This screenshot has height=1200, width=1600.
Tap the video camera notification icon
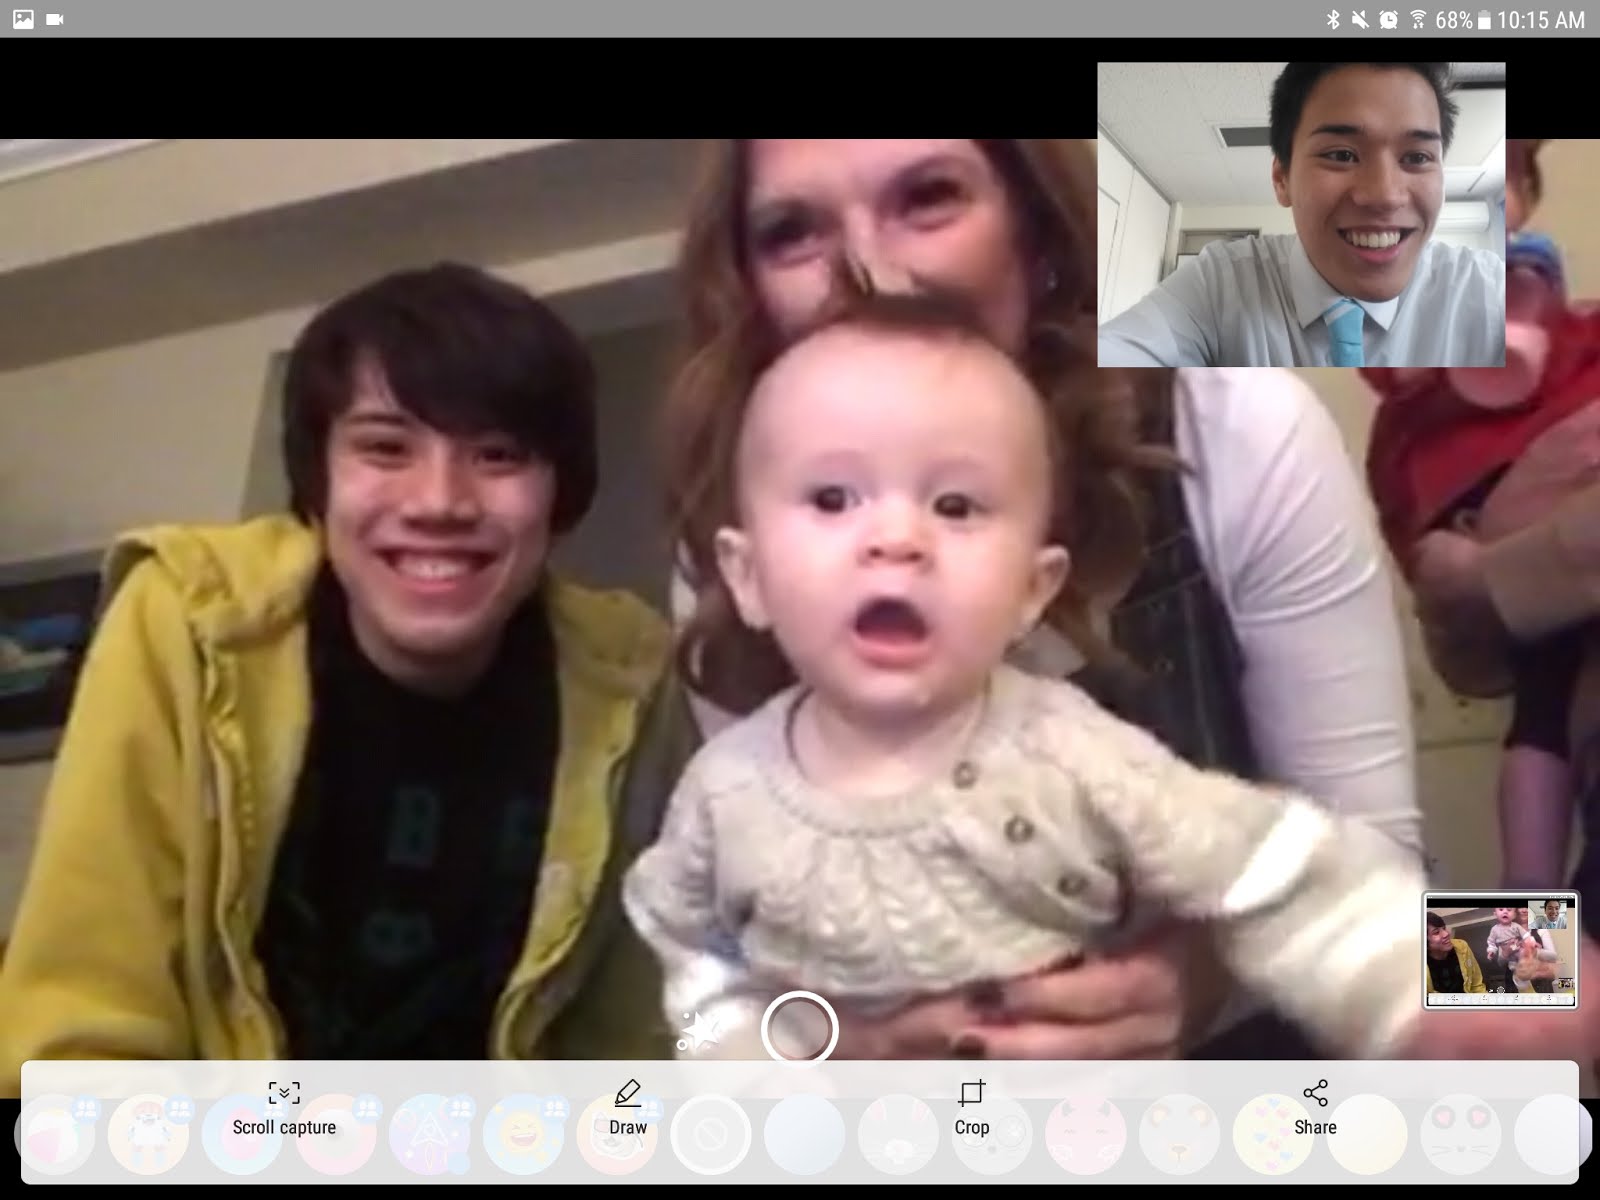55,19
